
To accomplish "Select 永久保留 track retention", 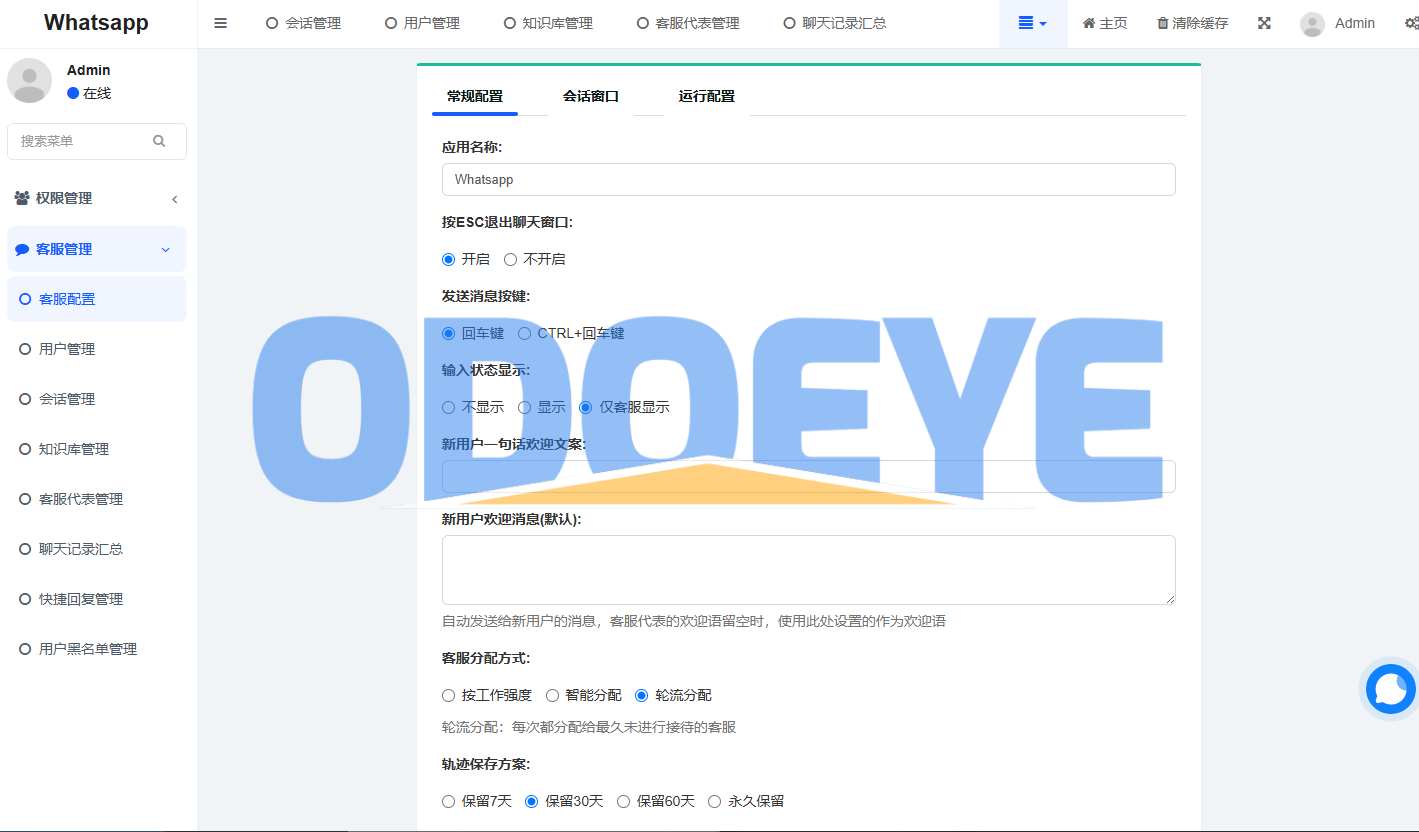I will 714,801.
